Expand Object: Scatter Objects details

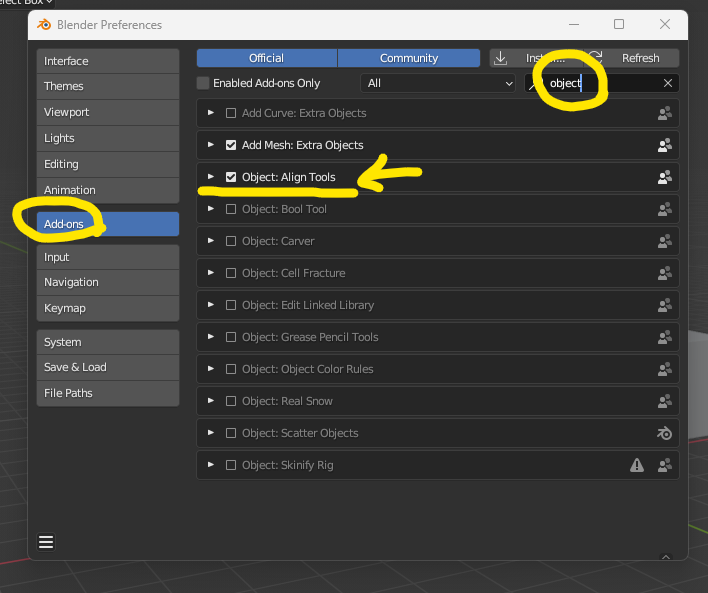click(210, 433)
